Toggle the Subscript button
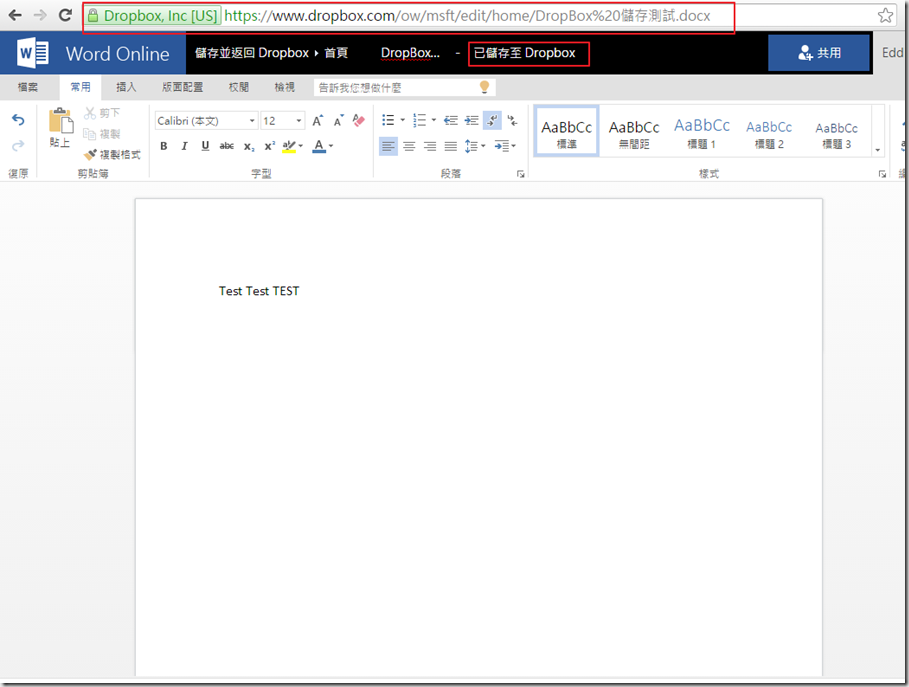The image size is (909, 687). pos(249,146)
